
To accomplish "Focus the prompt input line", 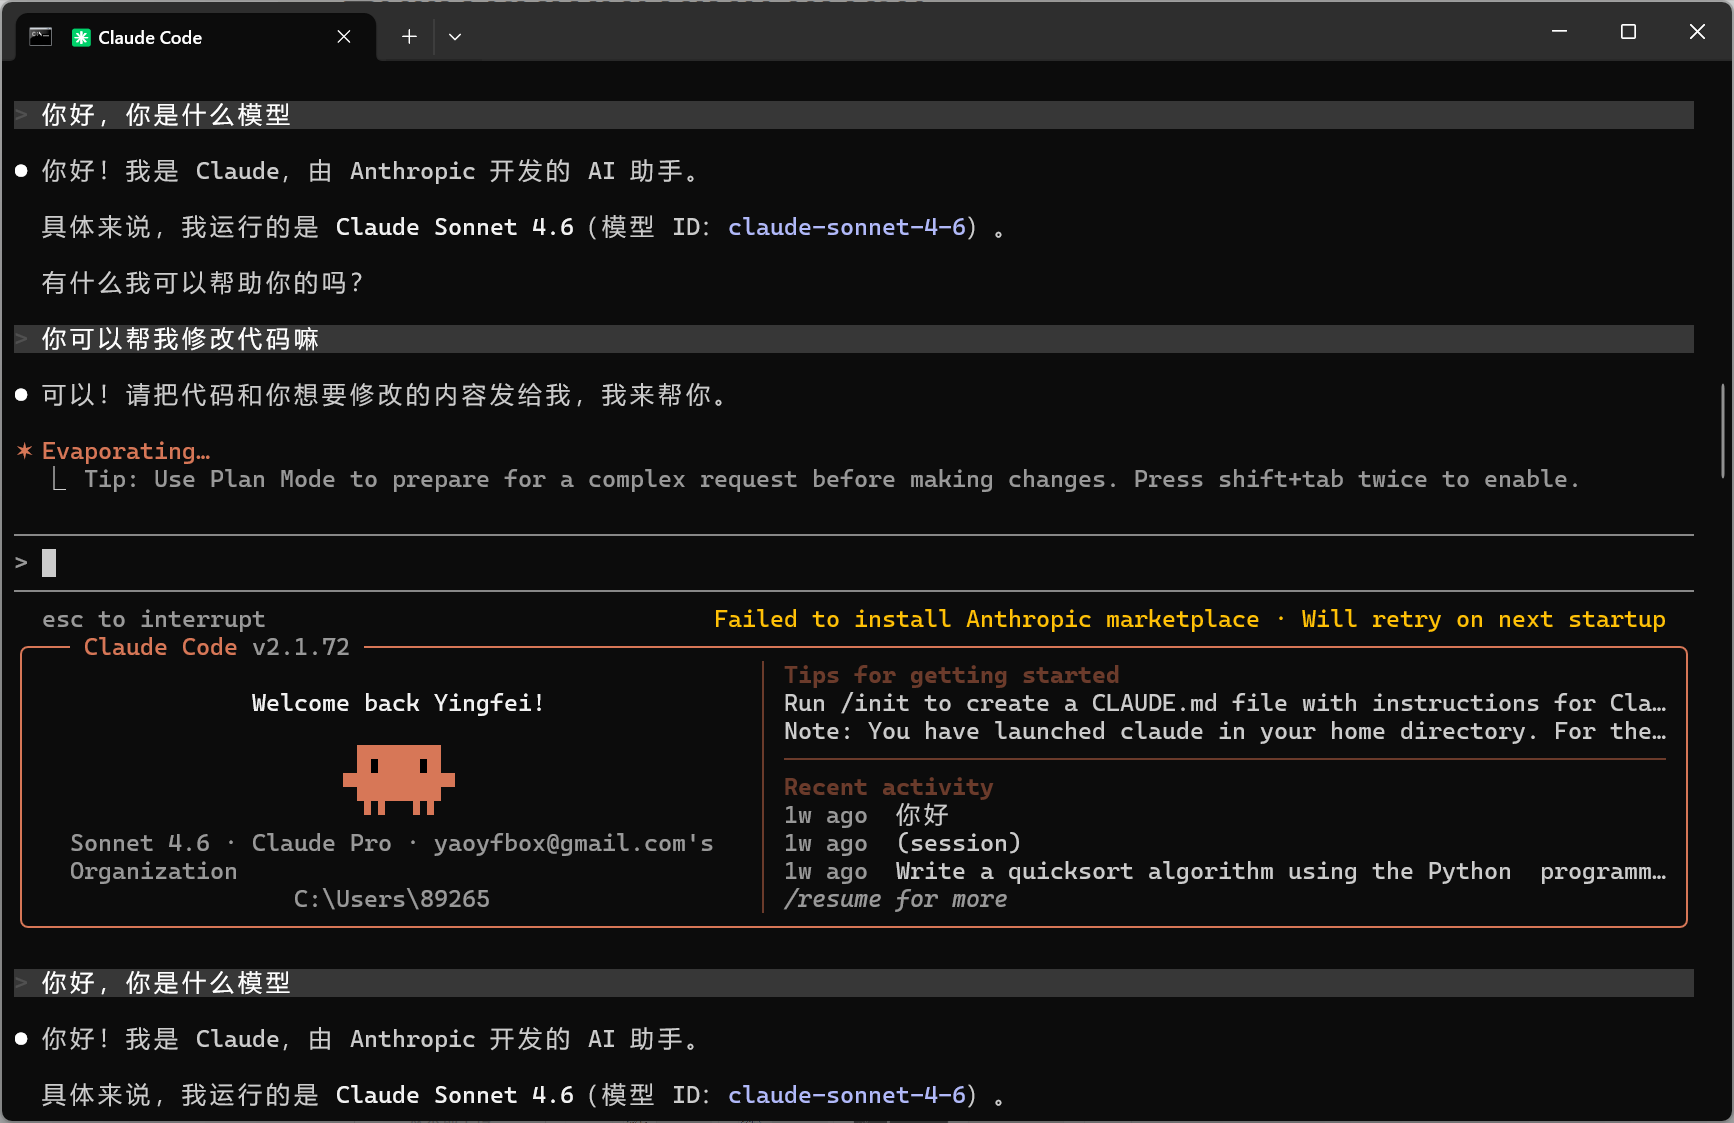I will coord(854,563).
